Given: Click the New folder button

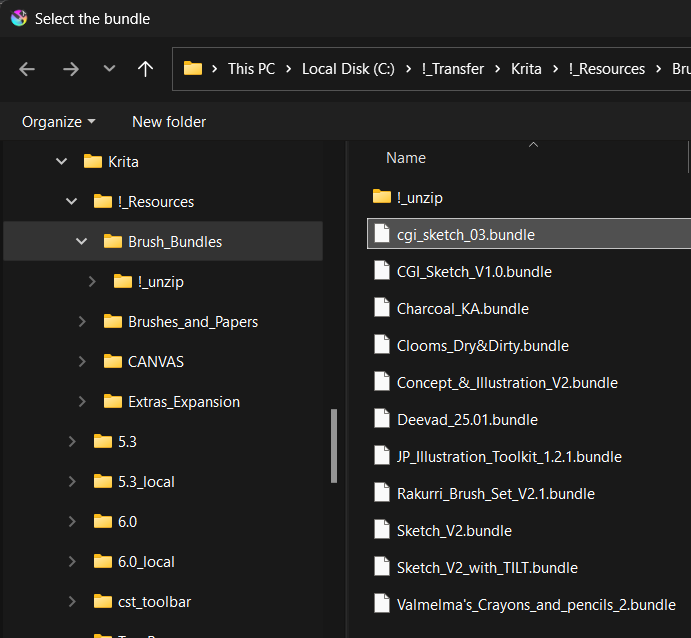Looking at the screenshot, I should (x=169, y=121).
